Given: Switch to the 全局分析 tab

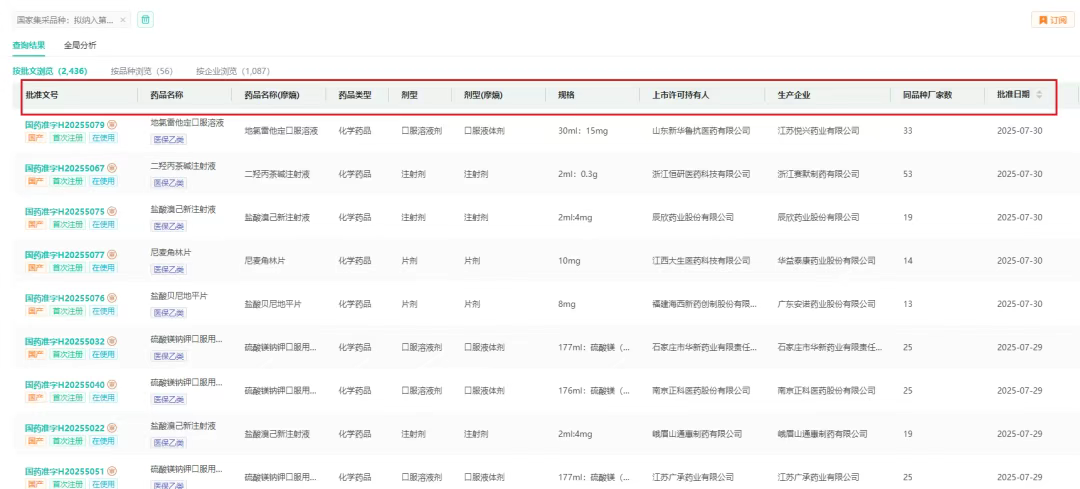Looking at the screenshot, I should (80, 45).
